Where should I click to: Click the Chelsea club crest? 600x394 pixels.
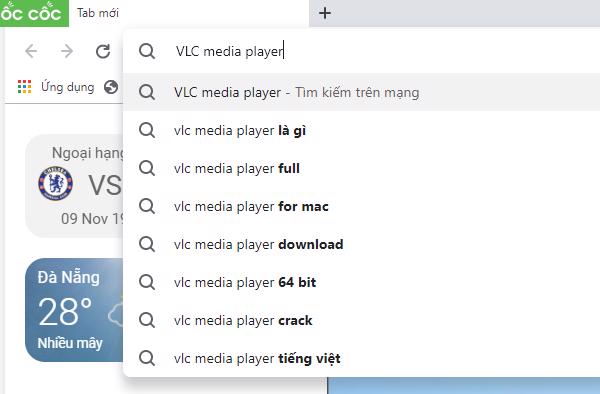55,183
